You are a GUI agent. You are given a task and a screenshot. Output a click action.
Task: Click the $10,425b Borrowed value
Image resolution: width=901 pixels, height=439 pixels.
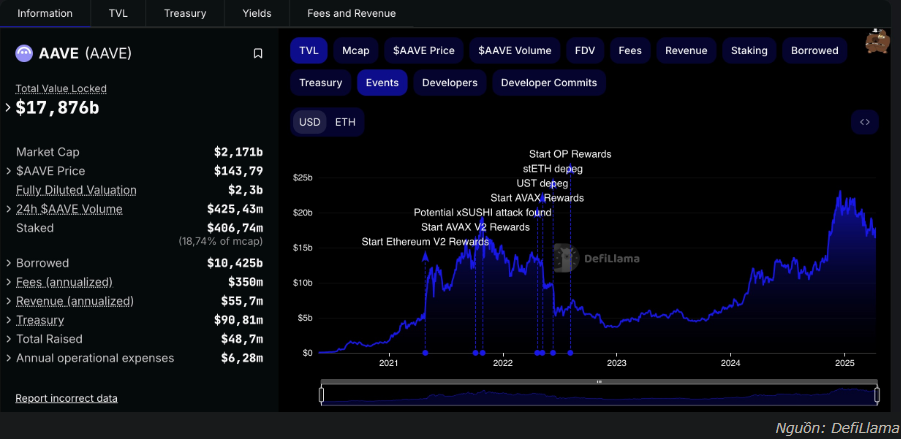coord(235,263)
